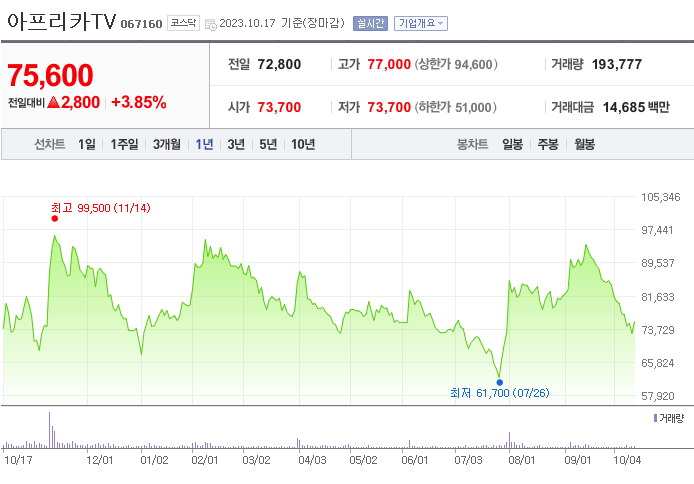Click the calendar clock icon beside the date
This screenshot has height=484, width=694.
click(211, 24)
